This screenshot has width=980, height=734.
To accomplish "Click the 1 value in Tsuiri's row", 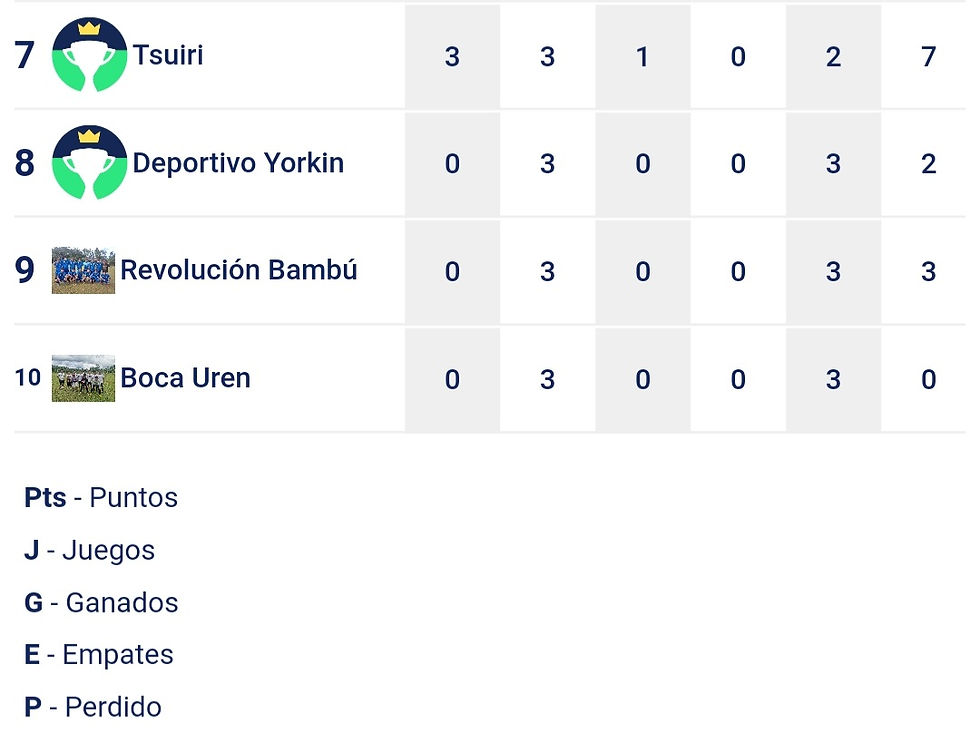I will tap(643, 56).
